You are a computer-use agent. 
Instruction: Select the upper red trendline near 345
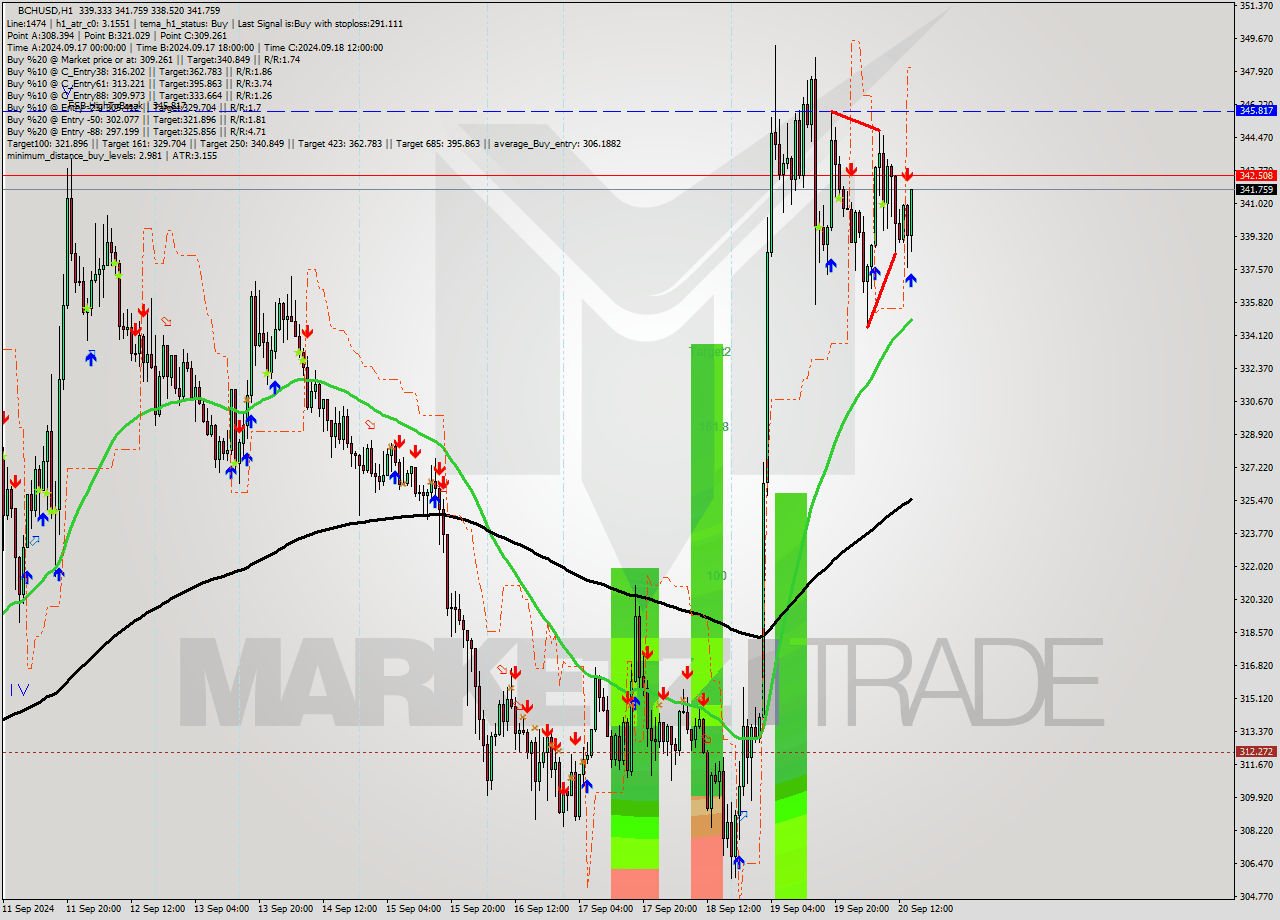(855, 121)
